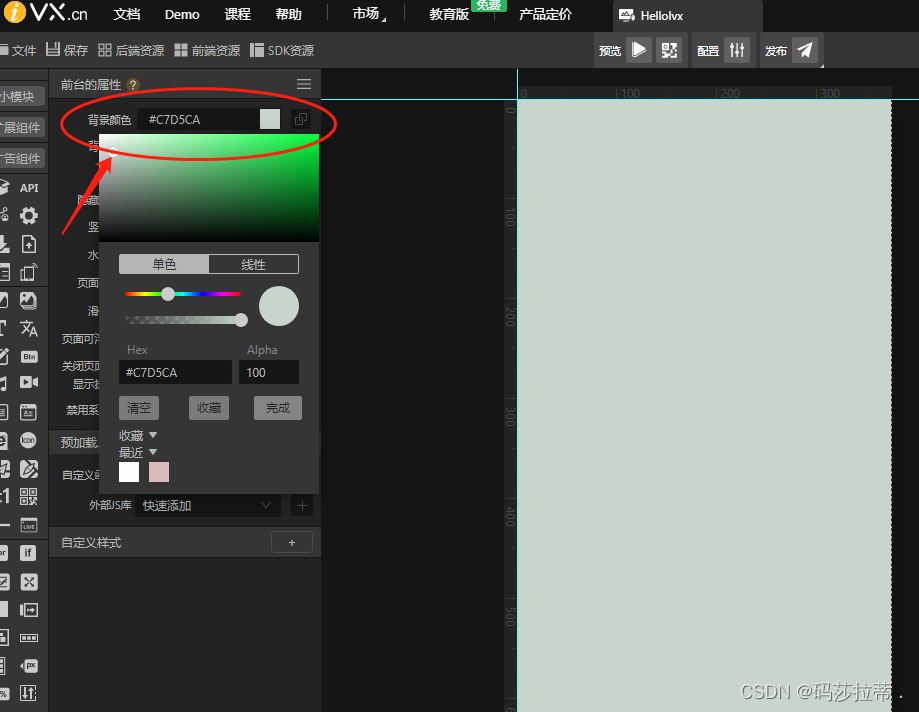Add the Btn button component

(29, 356)
